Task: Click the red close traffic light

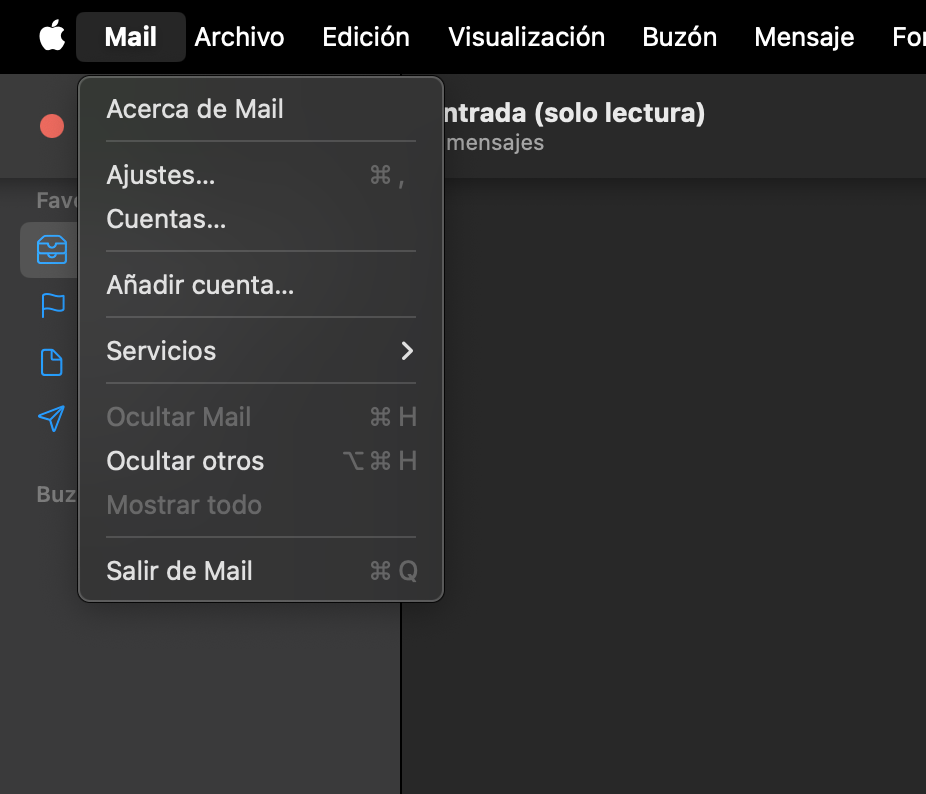Action: pyautogui.click(x=50, y=126)
